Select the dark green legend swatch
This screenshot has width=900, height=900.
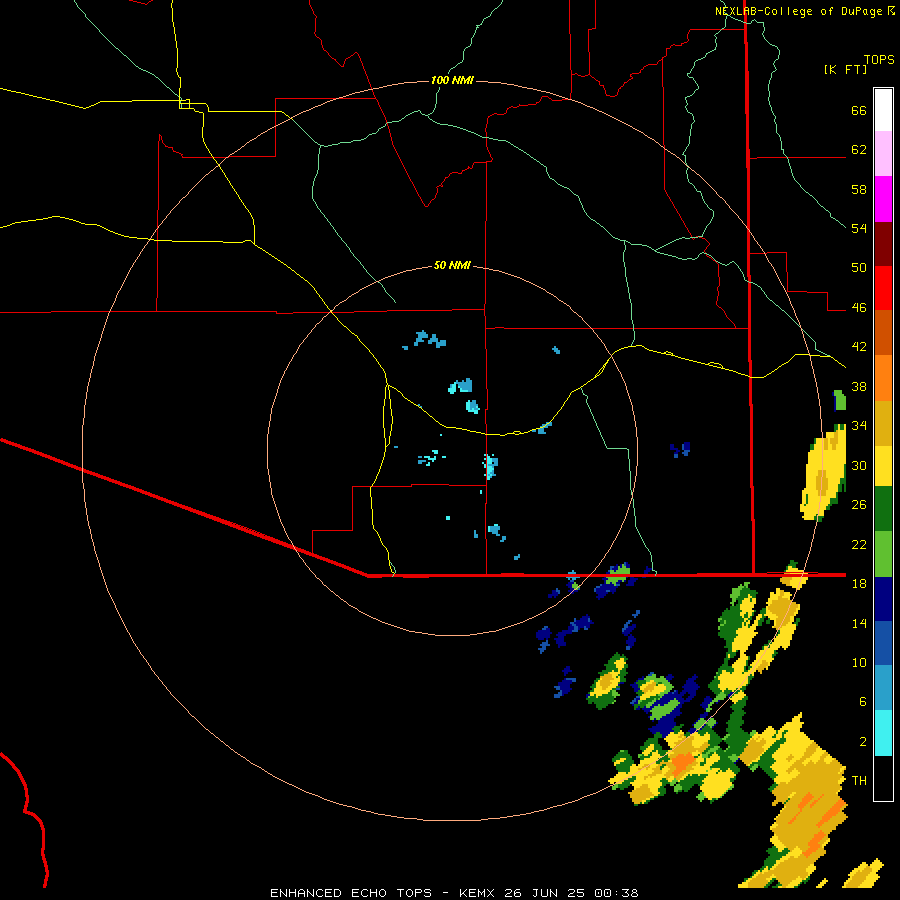tap(883, 509)
